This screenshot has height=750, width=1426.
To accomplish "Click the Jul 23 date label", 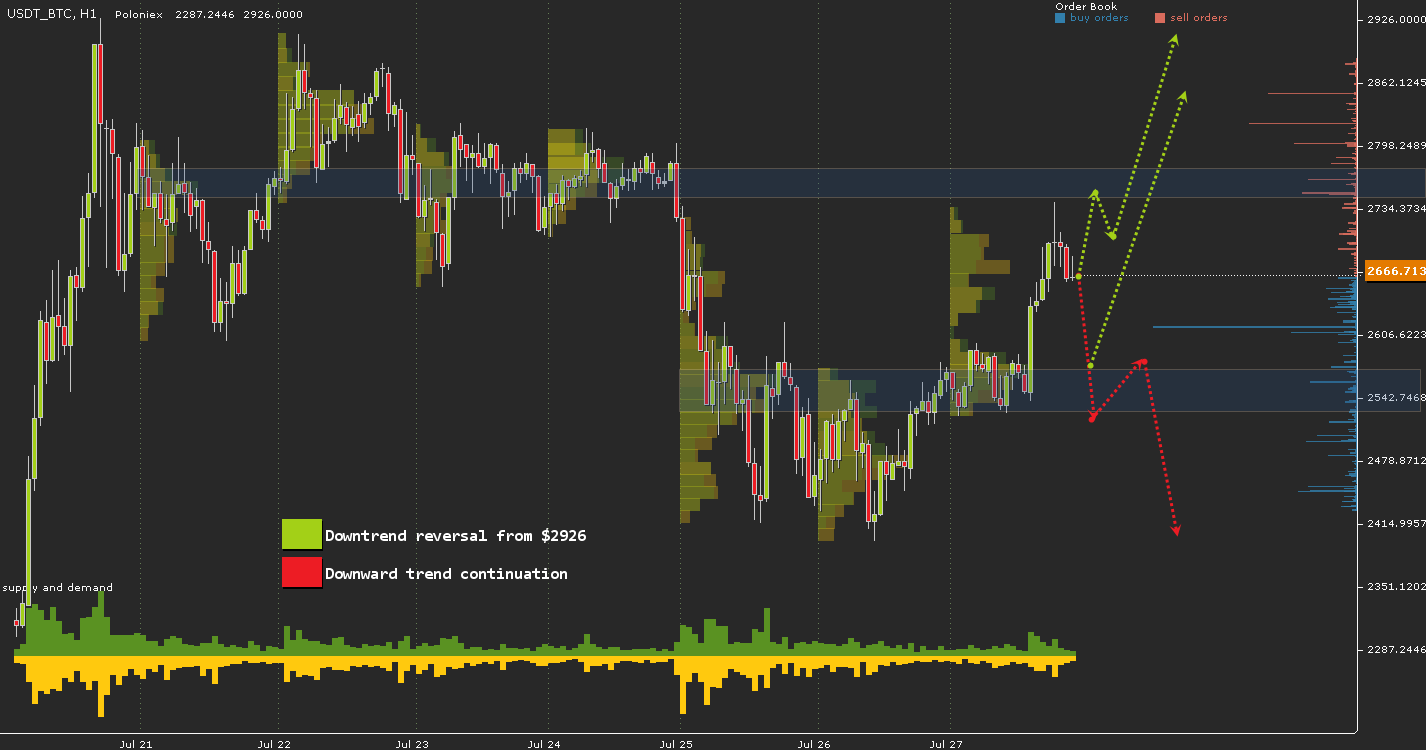I will (x=412, y=744).
